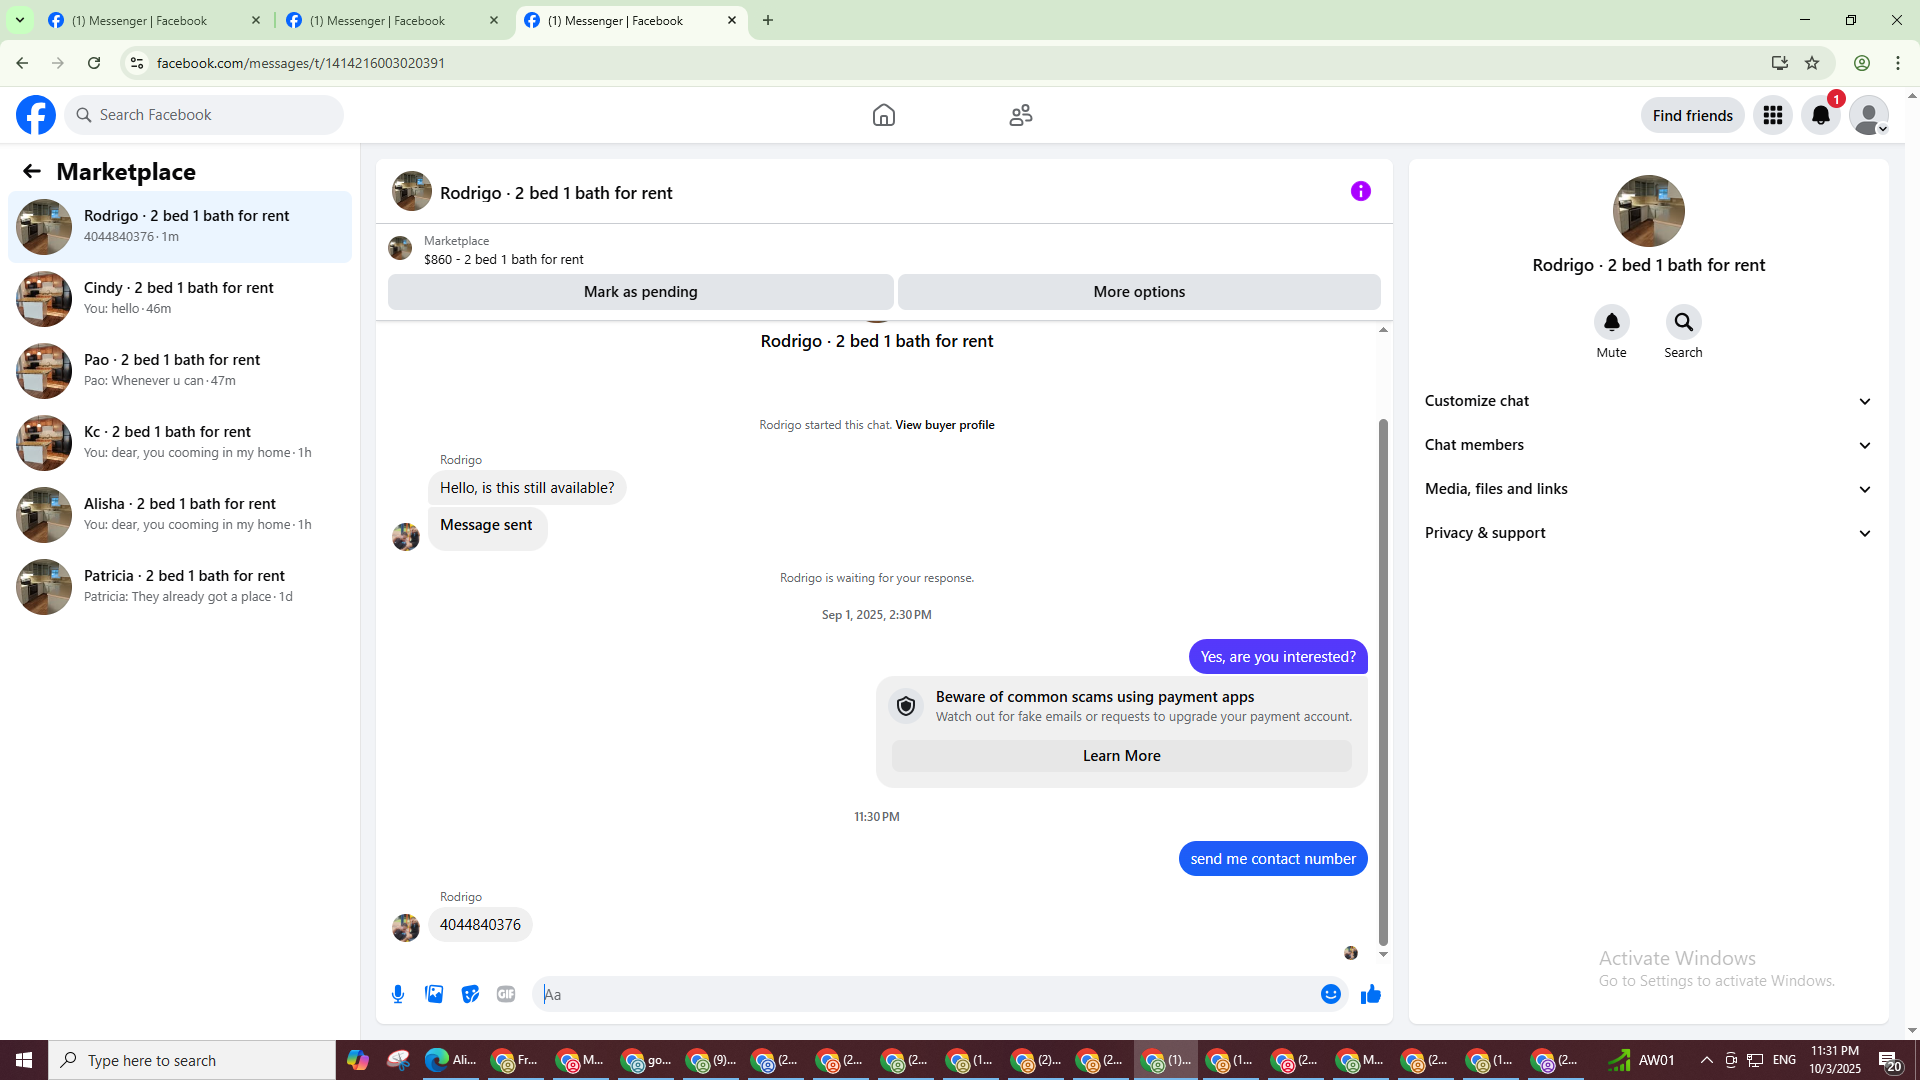
Task: Record a voice clip with microphone icon
Action: tap(398, 994)
